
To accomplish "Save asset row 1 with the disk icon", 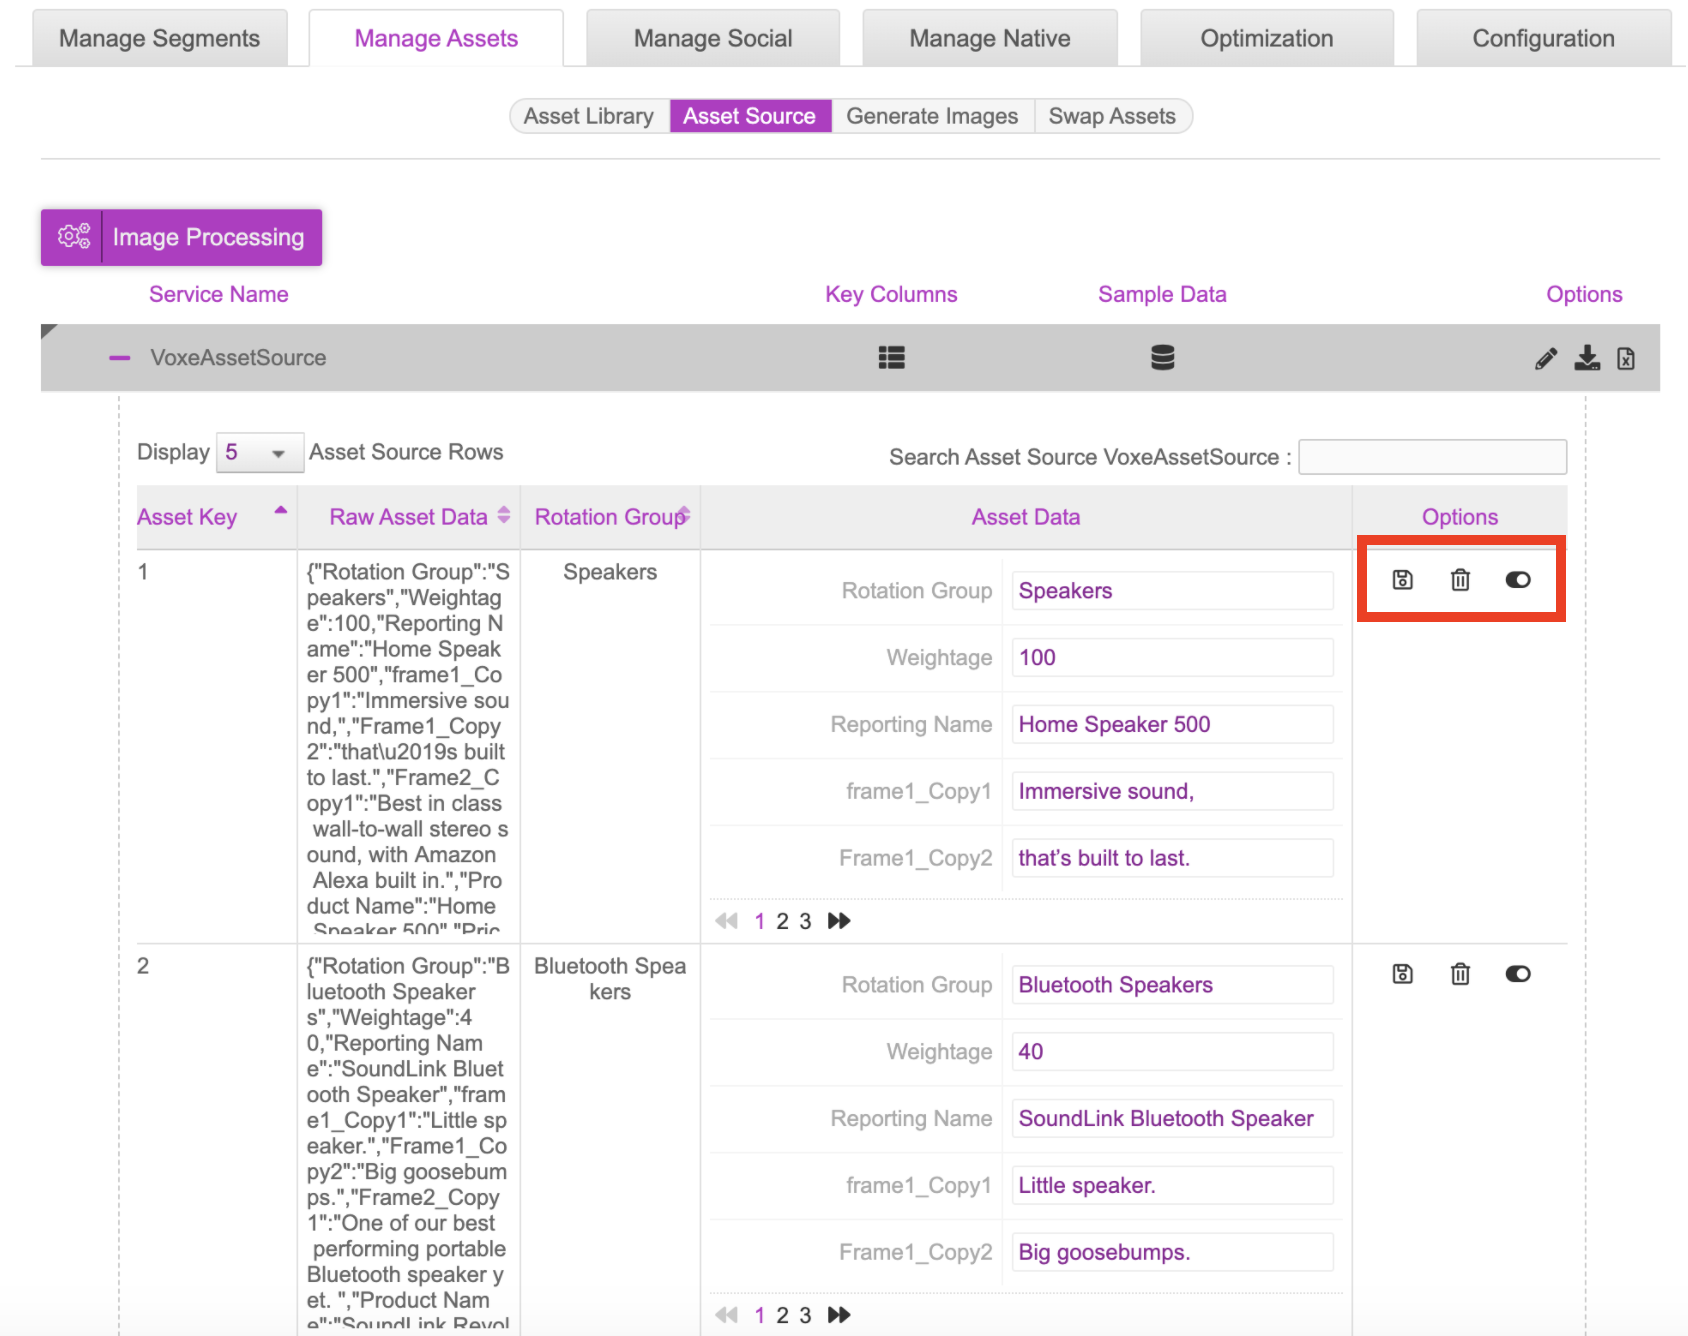I will tap(1402, 580).
